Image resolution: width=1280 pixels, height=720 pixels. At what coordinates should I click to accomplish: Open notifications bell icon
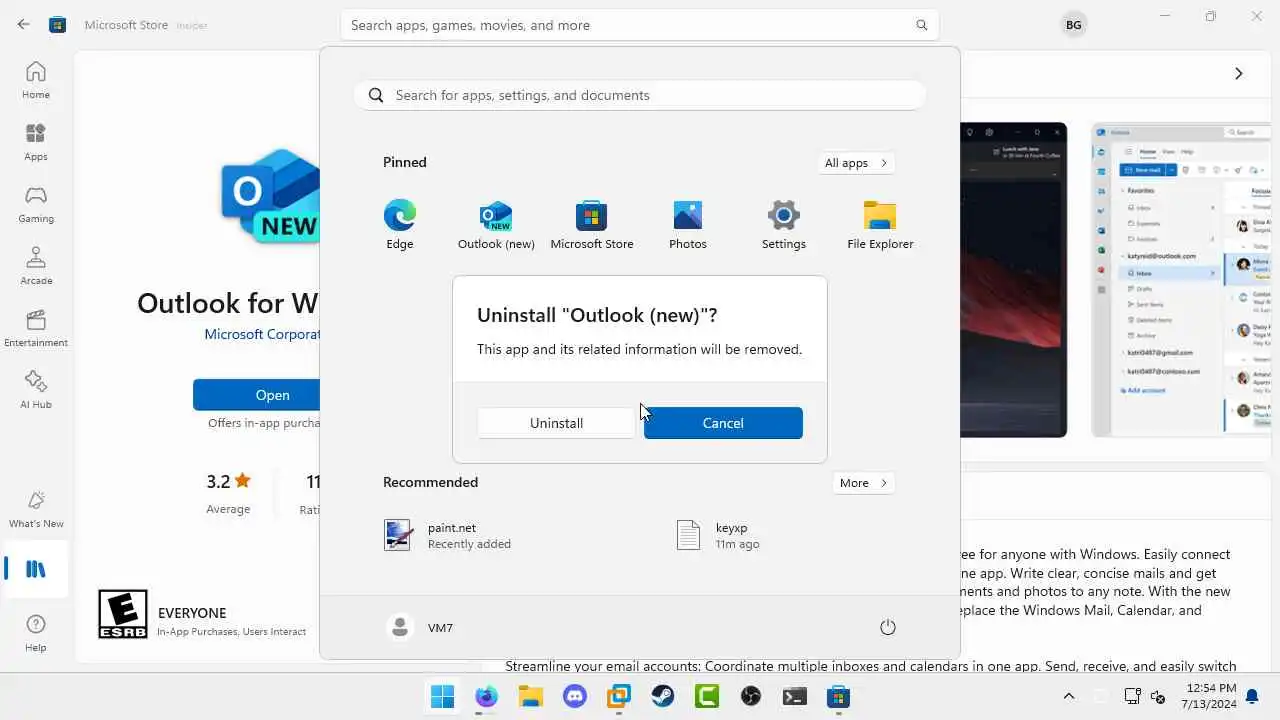(1251, 696)
